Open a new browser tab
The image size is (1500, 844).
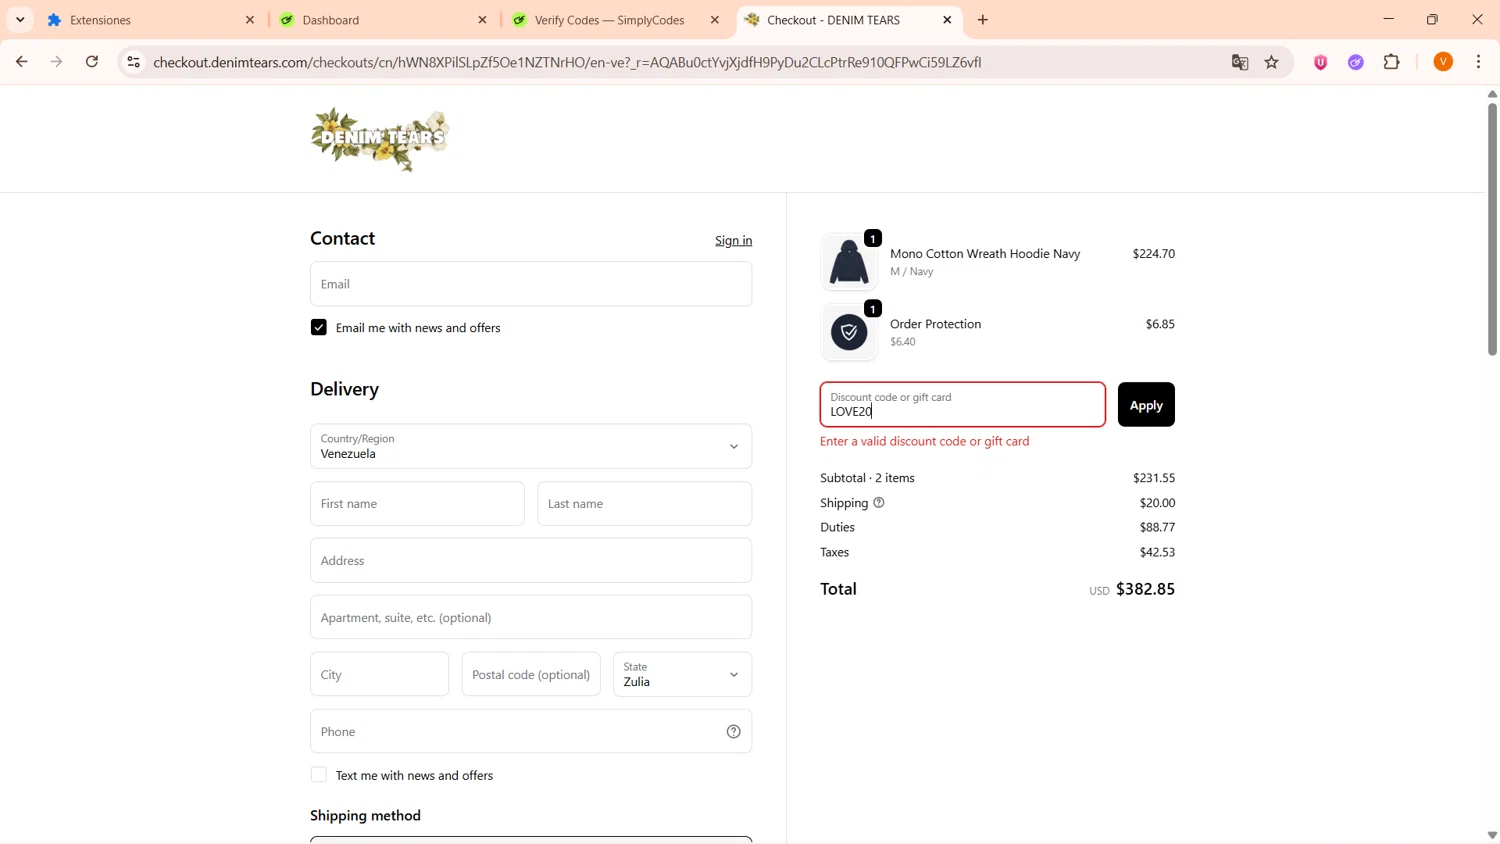pos(983,20)
